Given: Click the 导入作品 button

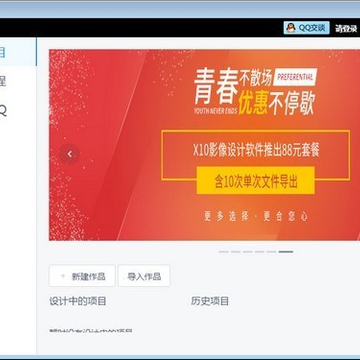Looking at the screenshot, I should (x=144, y=276).
